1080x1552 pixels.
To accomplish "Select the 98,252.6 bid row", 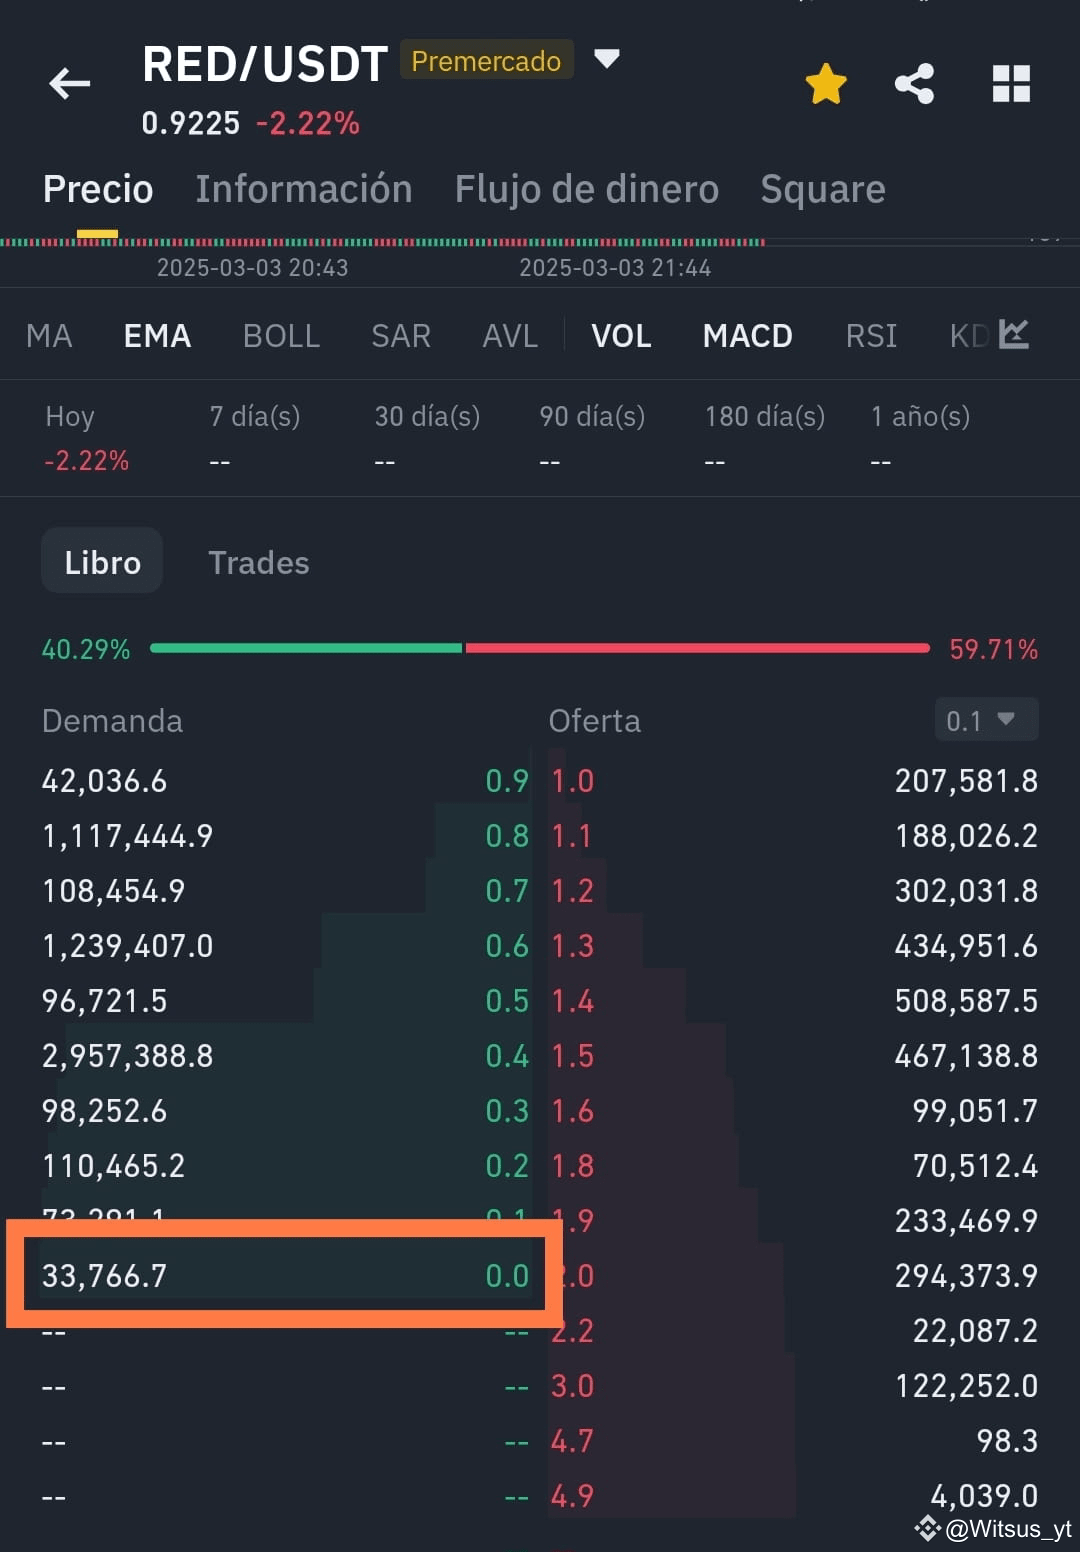I will click(285, 1110).
